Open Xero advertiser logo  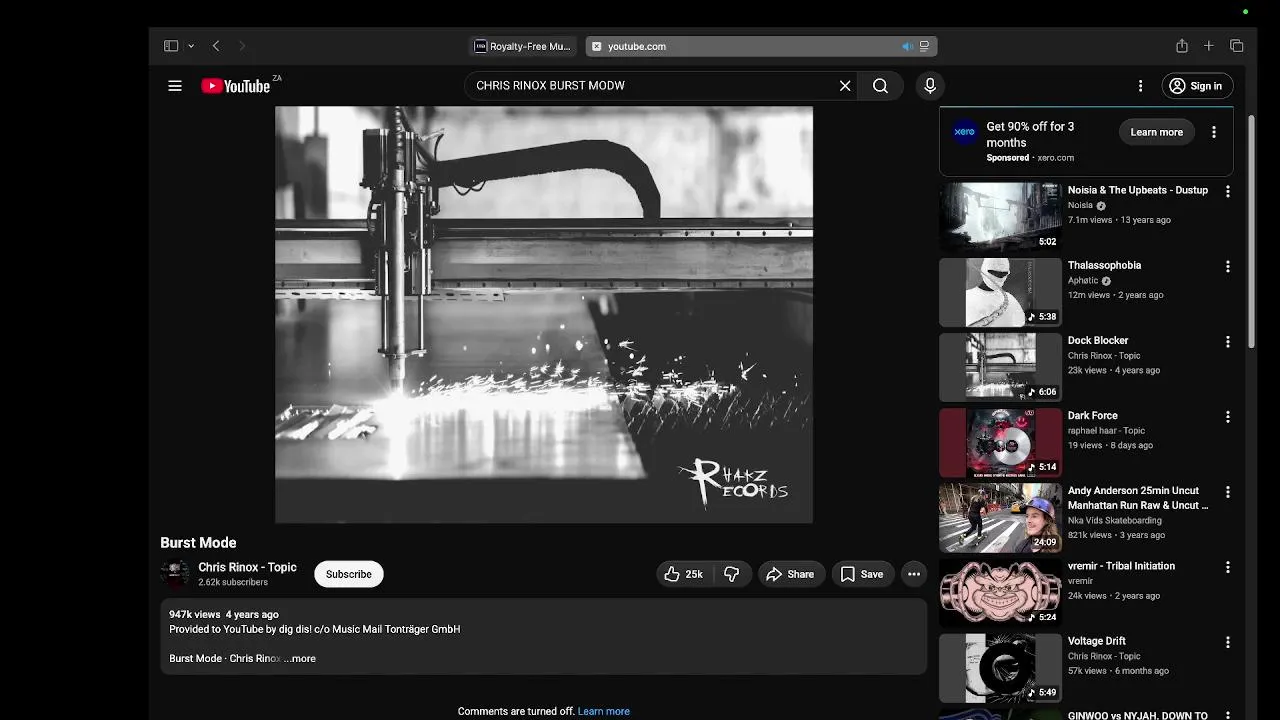coord(964,132)
